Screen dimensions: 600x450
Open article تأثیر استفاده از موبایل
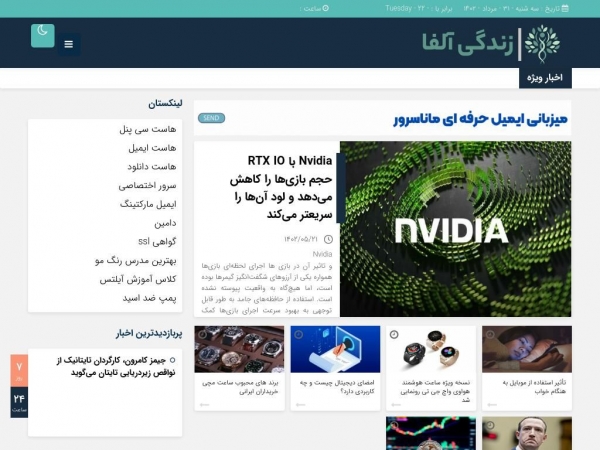534,387
